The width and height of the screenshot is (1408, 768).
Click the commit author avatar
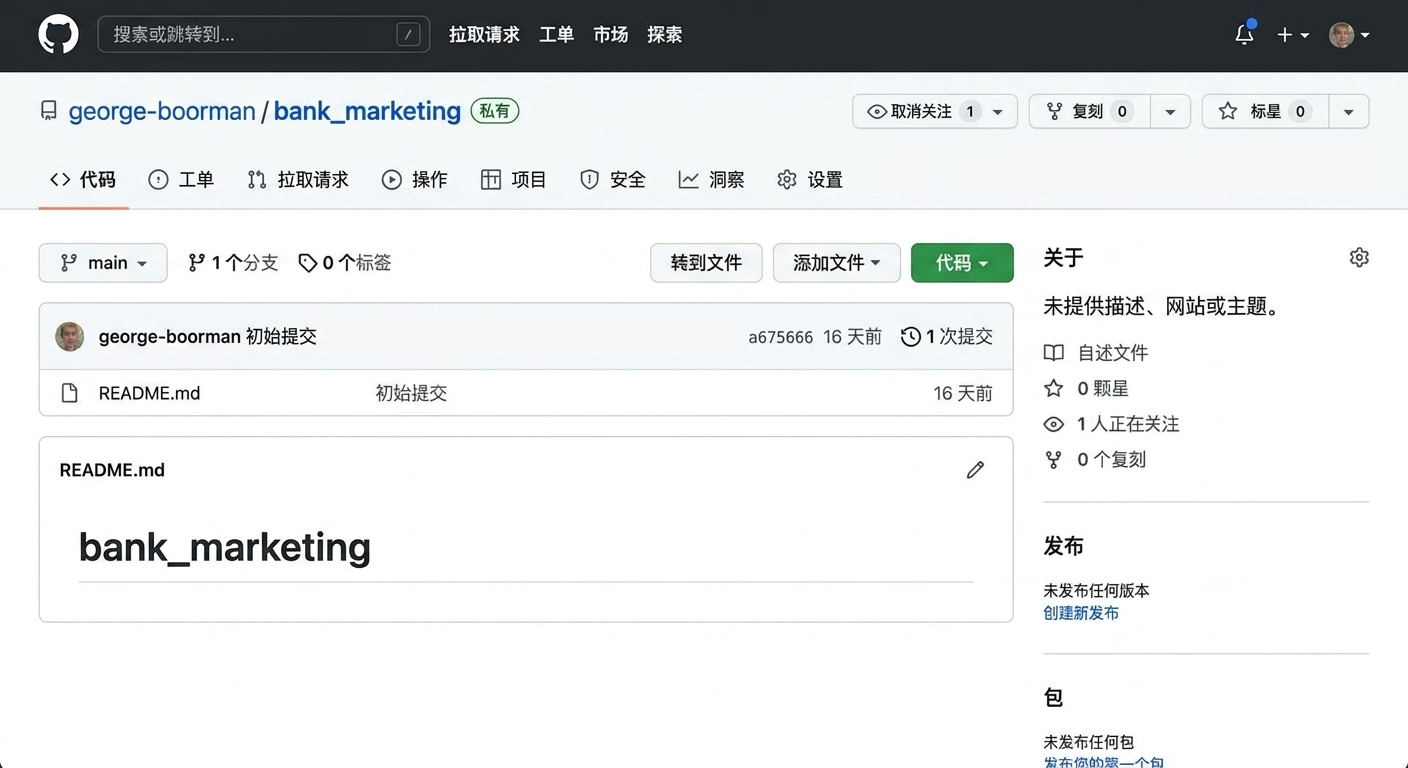click(x=69, y=337)
